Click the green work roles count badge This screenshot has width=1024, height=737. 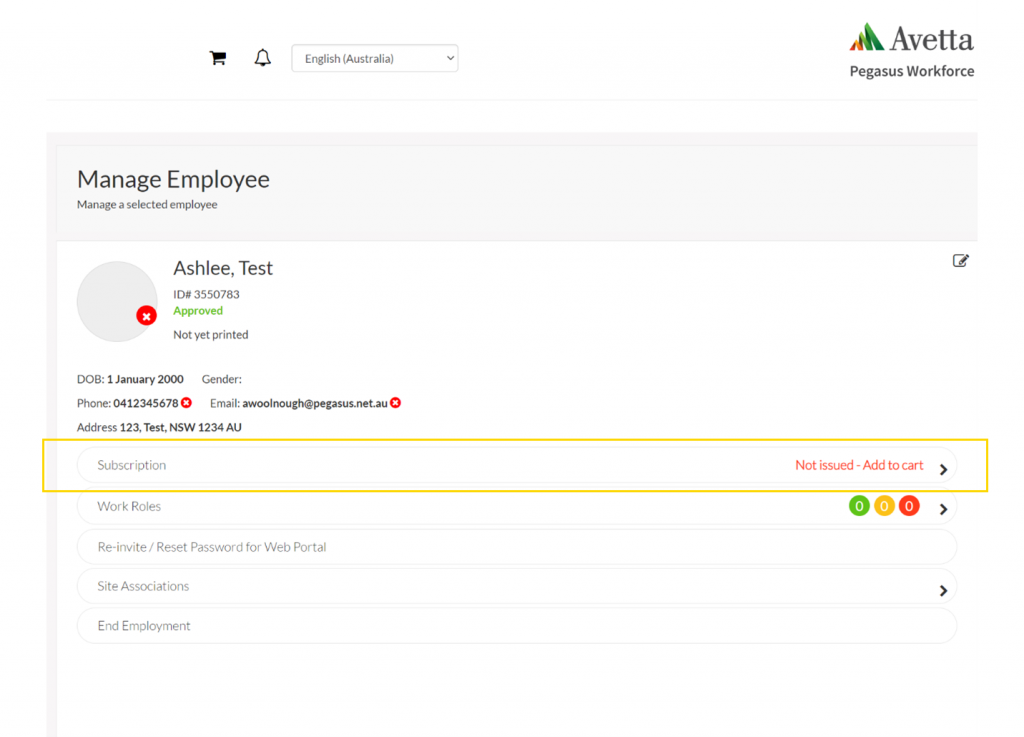(x=859, y=506)
